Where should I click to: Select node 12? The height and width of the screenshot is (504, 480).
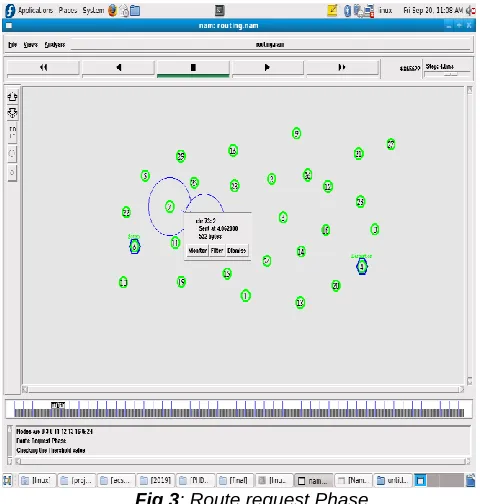coord(328,186)
